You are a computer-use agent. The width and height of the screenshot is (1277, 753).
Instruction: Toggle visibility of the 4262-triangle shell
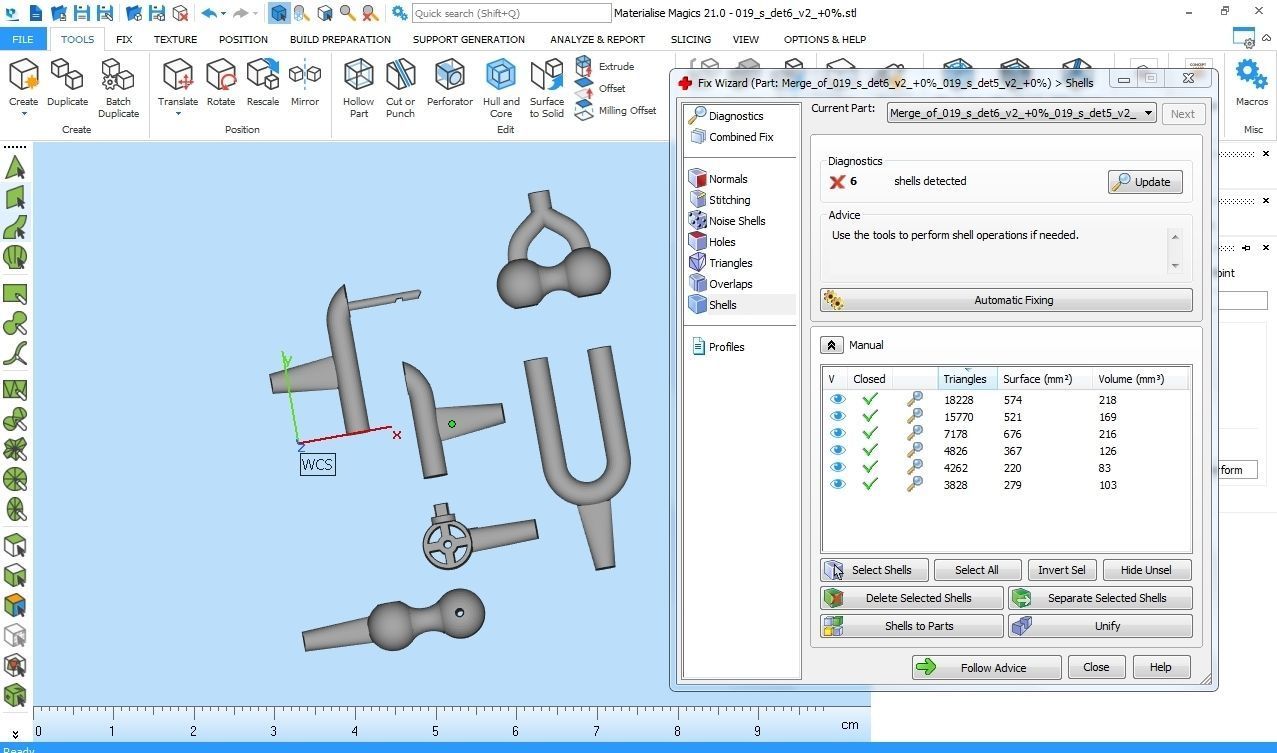[x=837, y=467]
